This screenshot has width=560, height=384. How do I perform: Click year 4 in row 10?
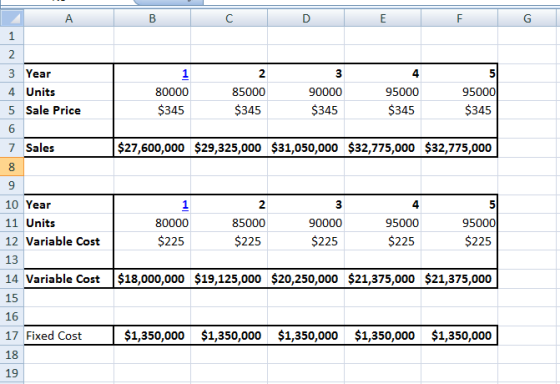(415, 205)
